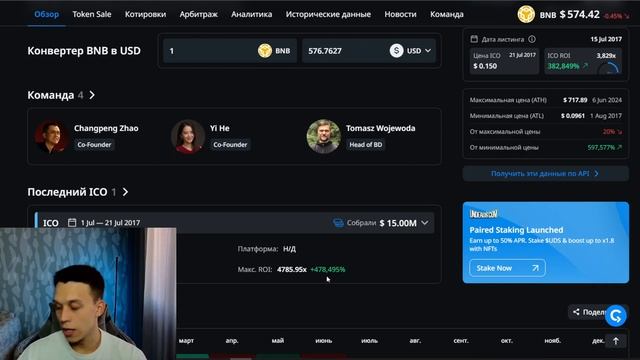Click the BNB icon in converter

coord(265,51)
